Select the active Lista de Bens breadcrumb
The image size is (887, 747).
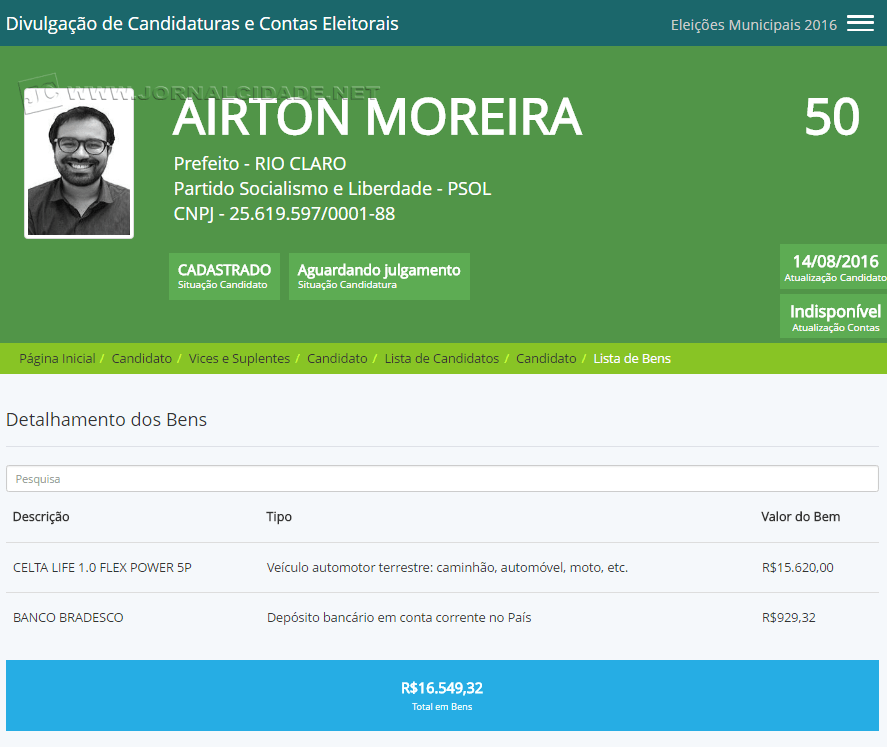[631, 358]
